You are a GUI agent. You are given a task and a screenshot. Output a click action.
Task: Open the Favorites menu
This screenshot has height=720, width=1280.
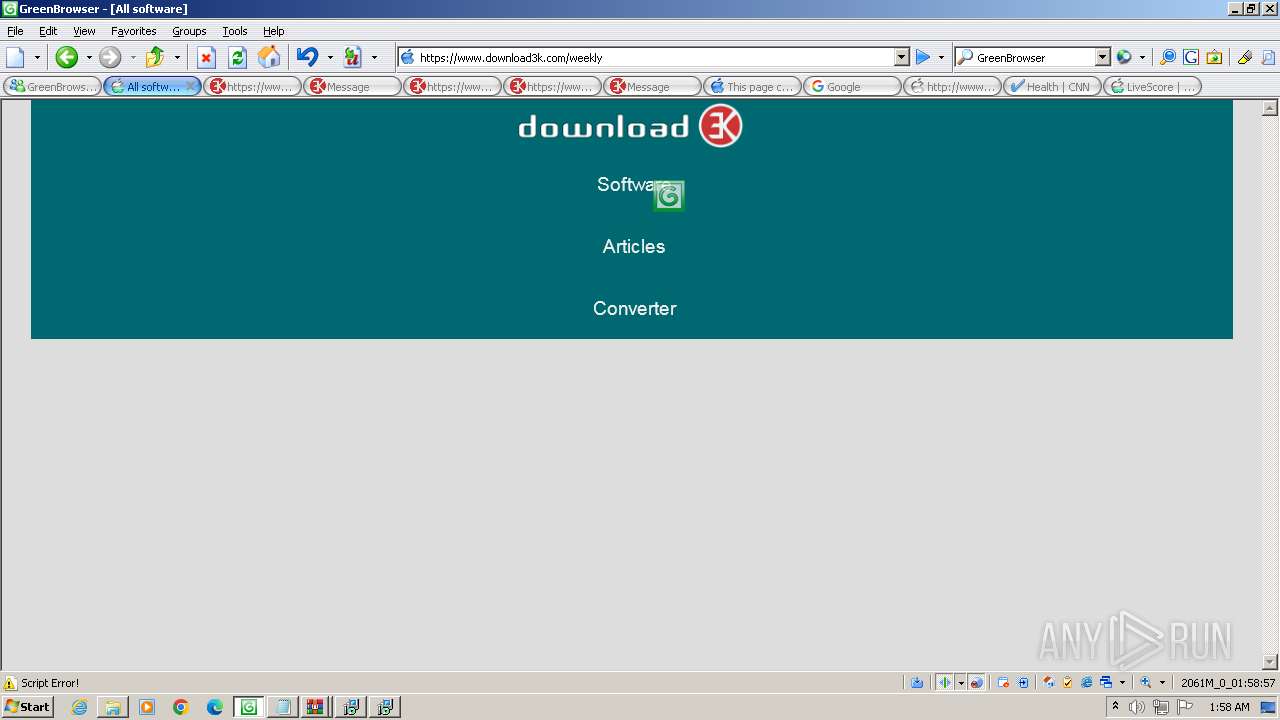[134, 31]
